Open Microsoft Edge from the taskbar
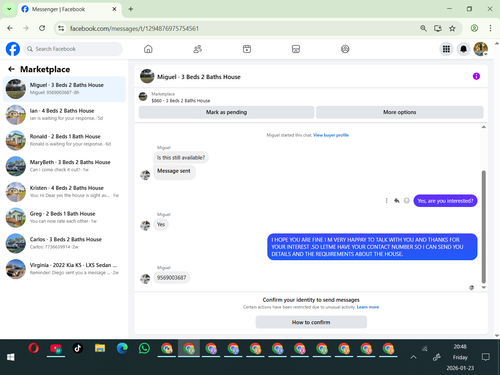The width and height of the screenshot is (500, 375). 122,349
